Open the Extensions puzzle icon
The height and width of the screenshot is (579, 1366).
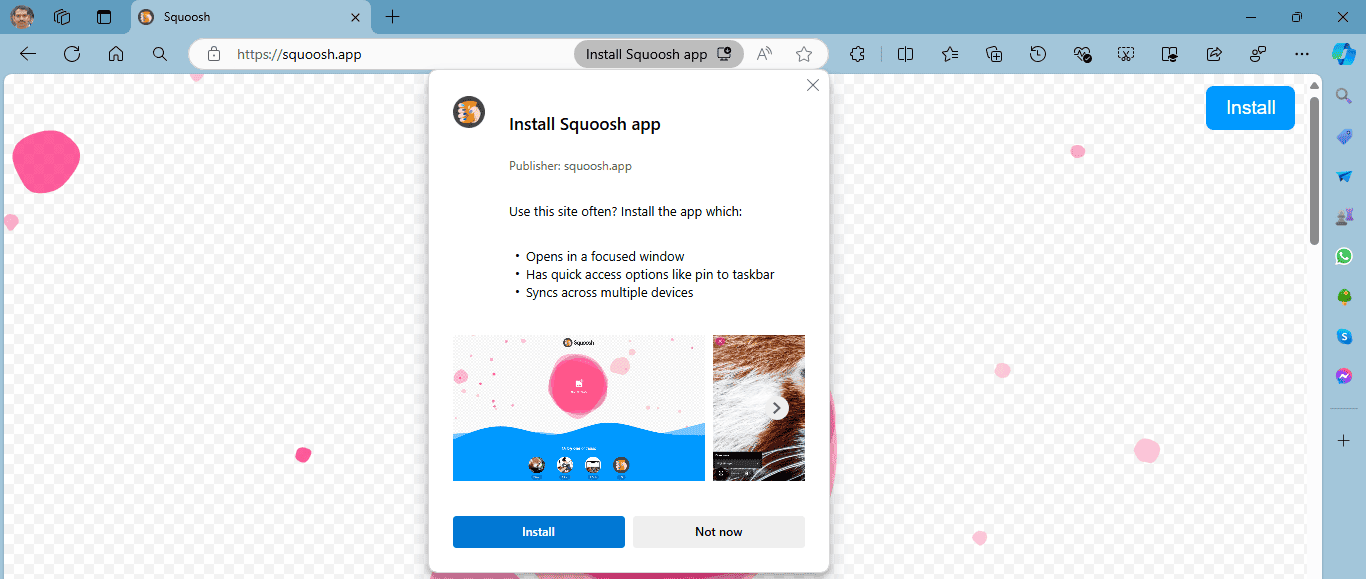click(x=857, y=54)
